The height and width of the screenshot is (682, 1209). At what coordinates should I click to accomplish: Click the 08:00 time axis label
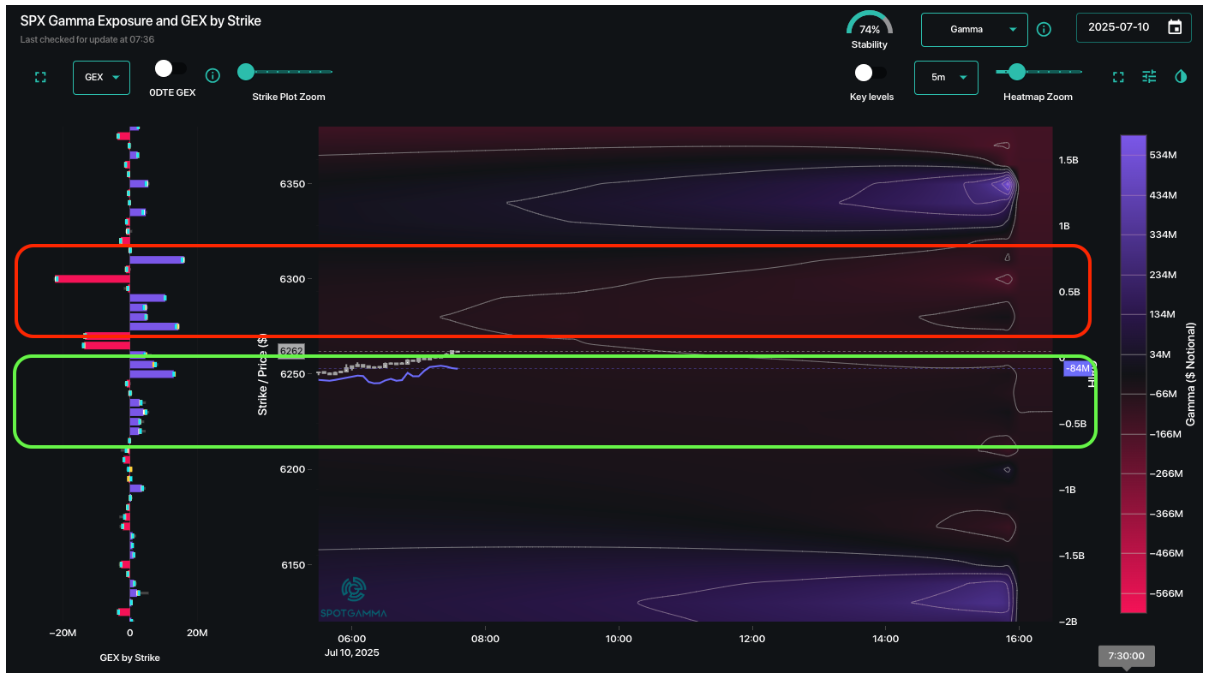[485, 638]
